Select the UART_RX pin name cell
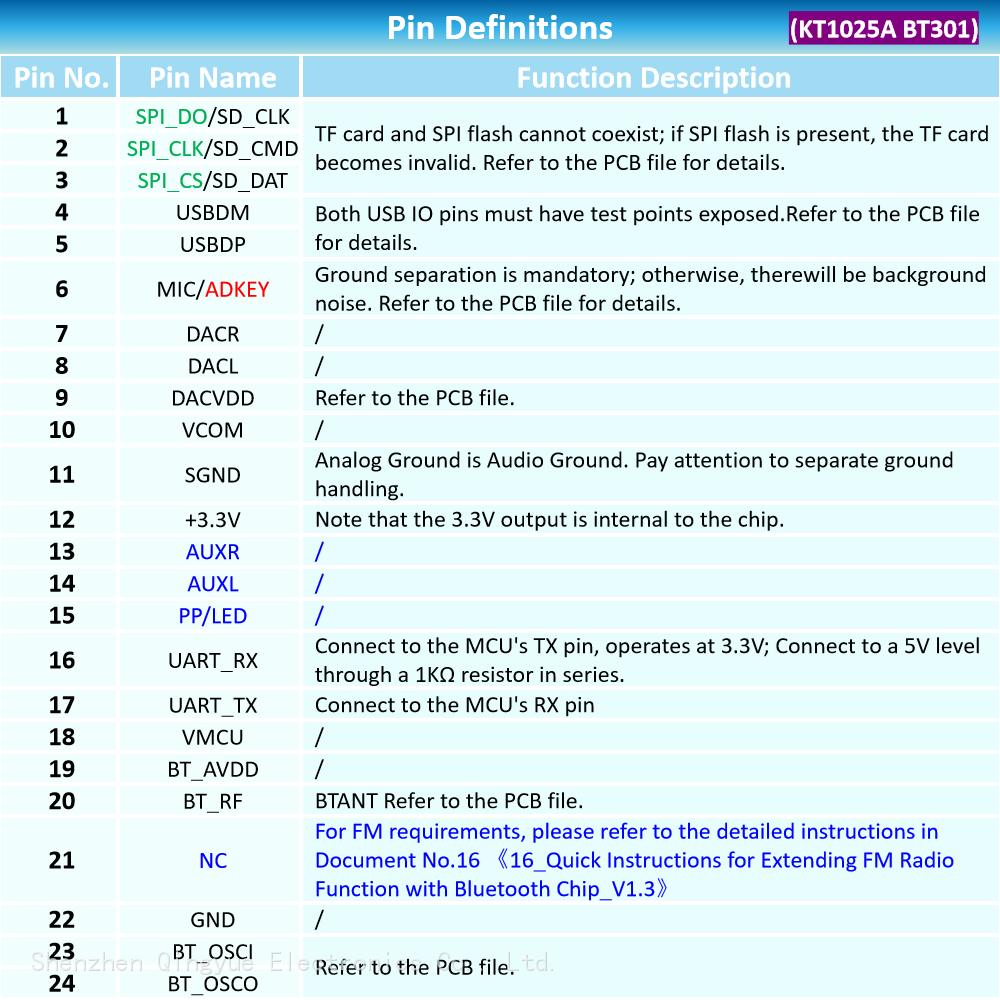1000x1000 pixels. (212, 661)
